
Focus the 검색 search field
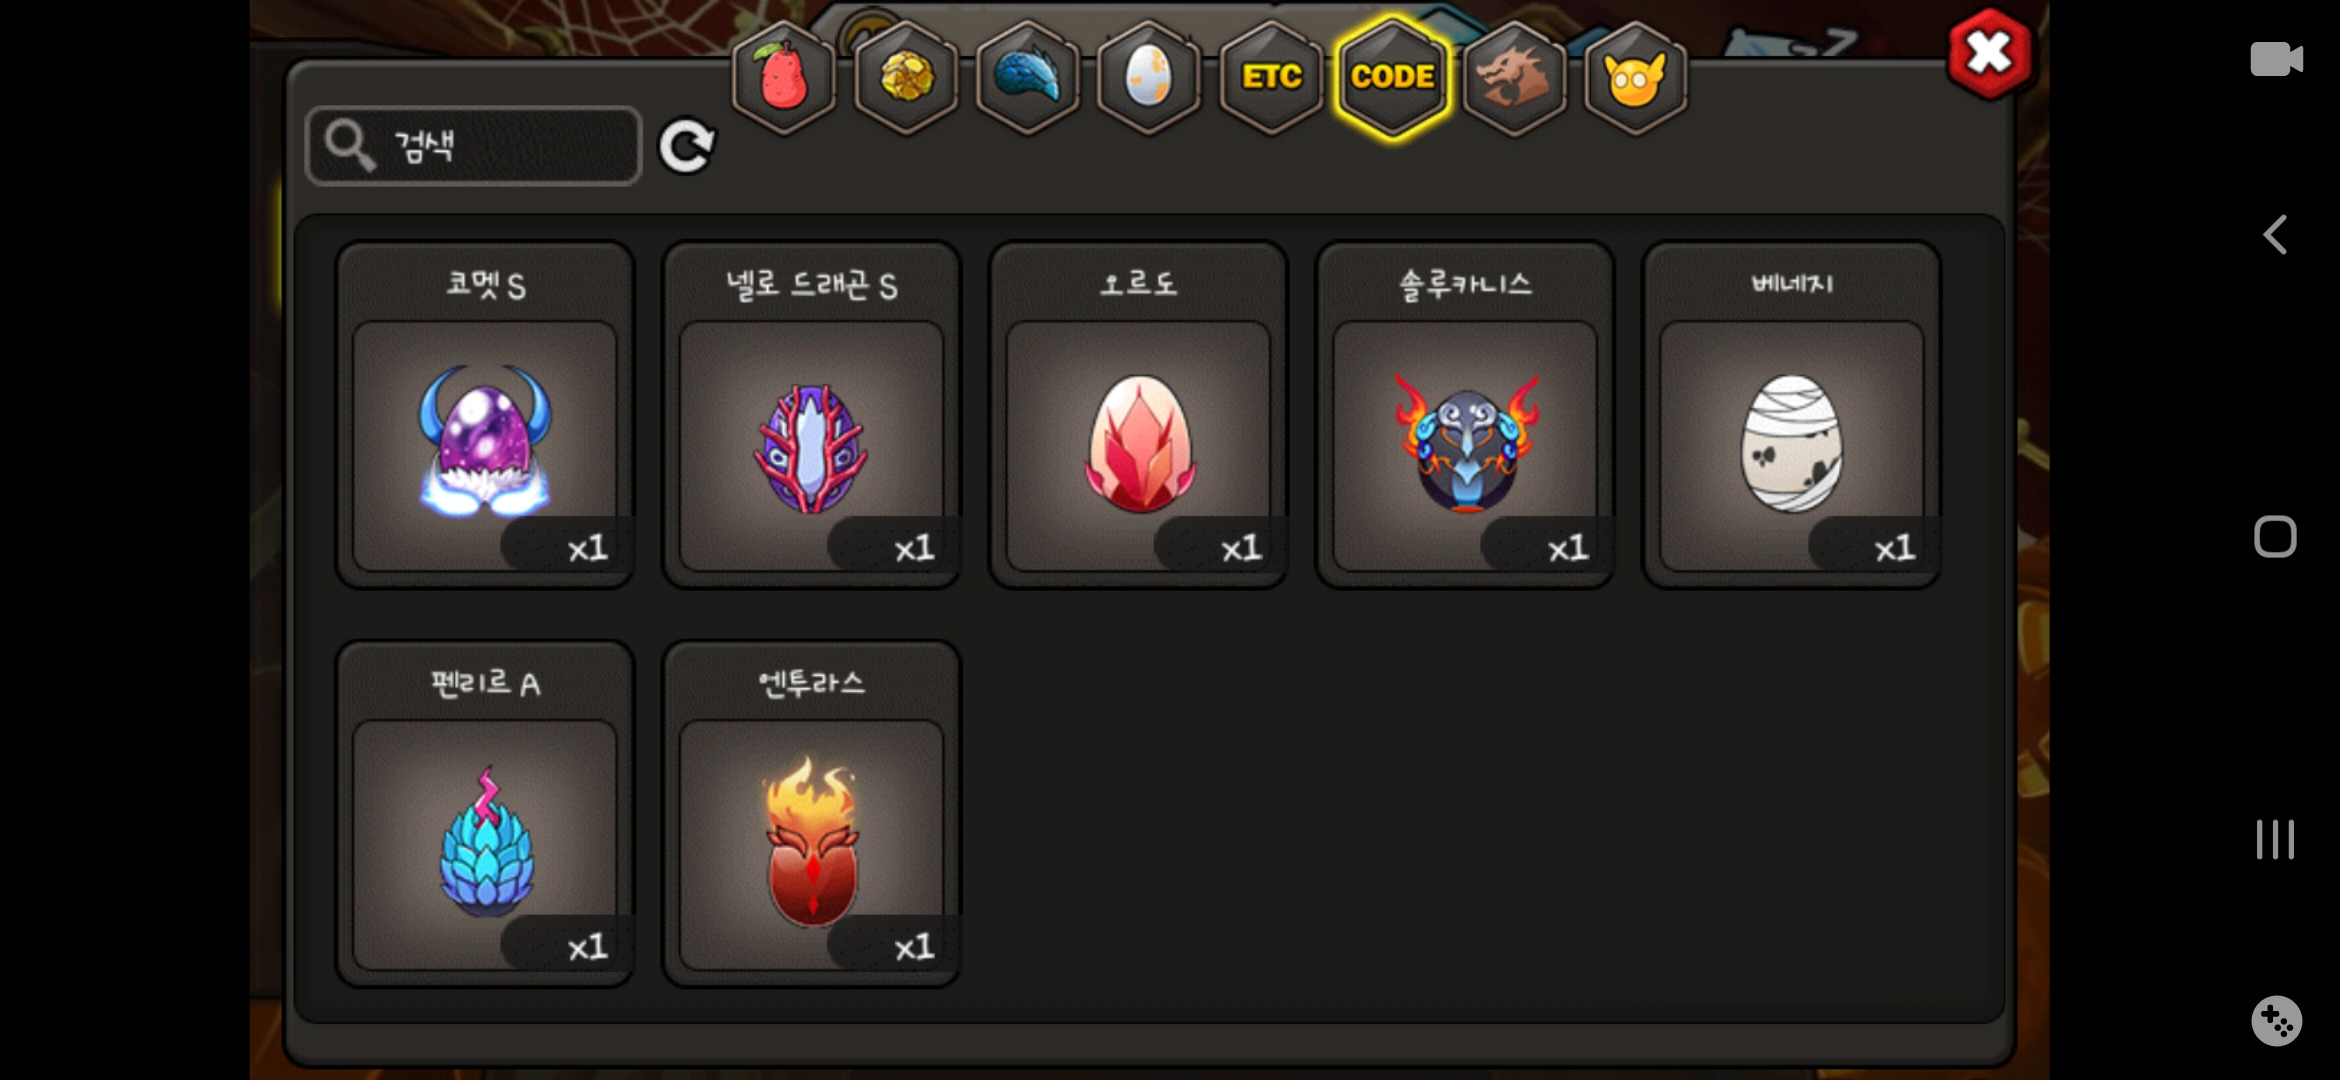(x=473, y=146)
